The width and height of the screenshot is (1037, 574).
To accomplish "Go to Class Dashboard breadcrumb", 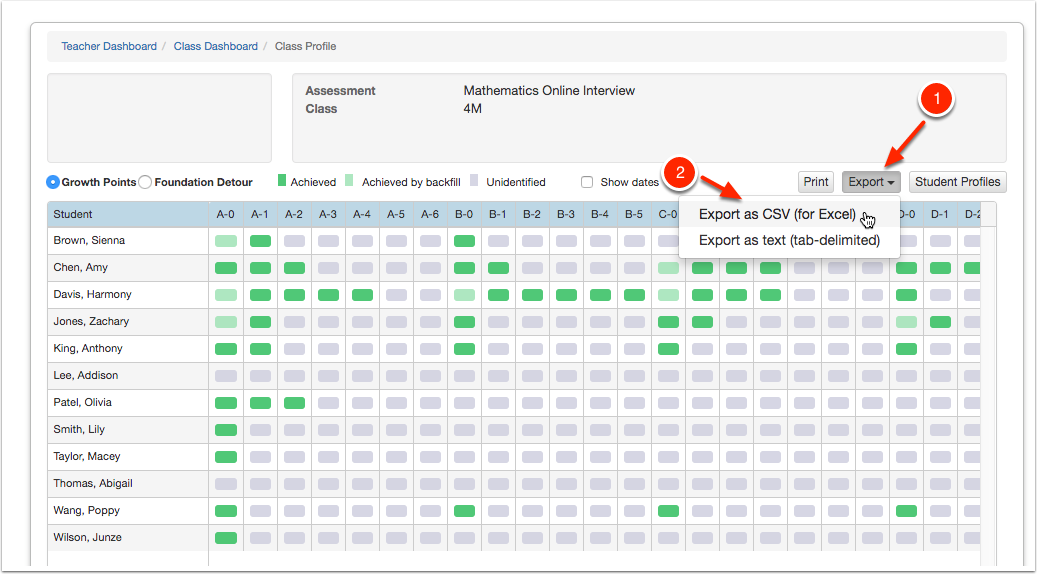I will (x=216, y=46).
